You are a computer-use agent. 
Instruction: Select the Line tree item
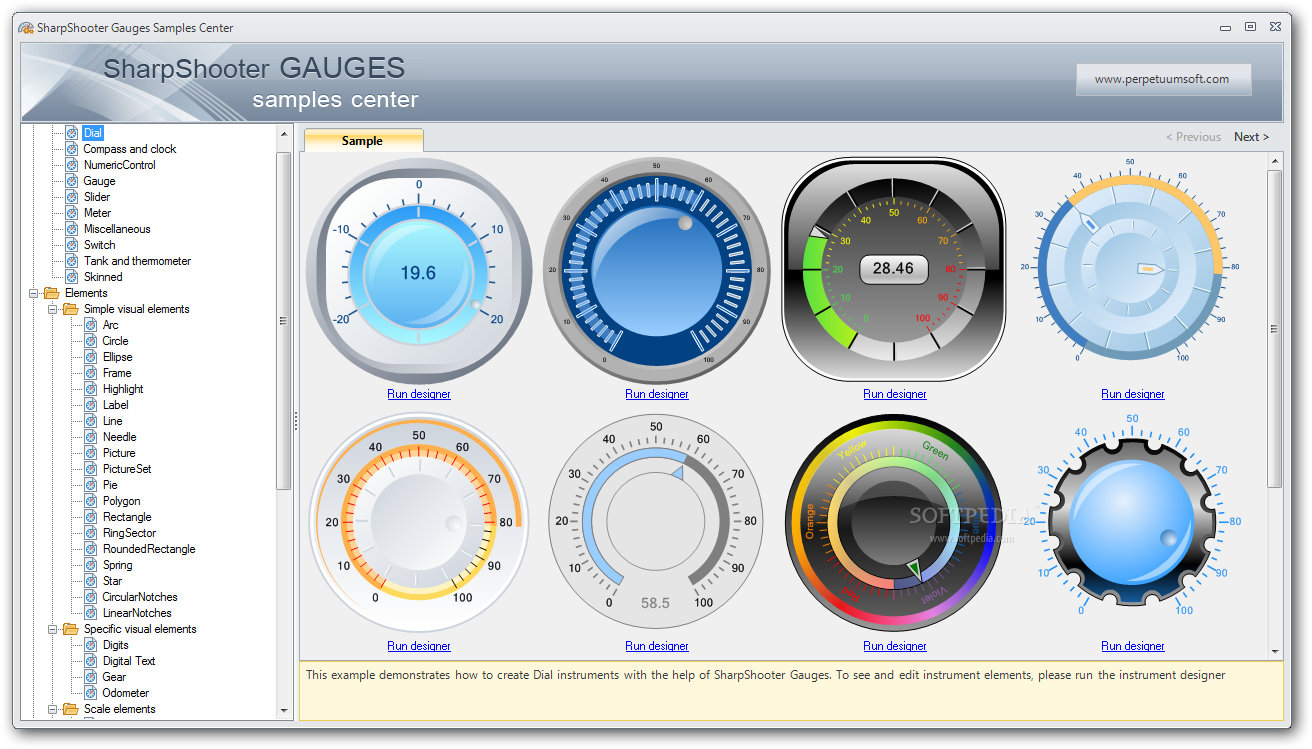tap(112, 421)
